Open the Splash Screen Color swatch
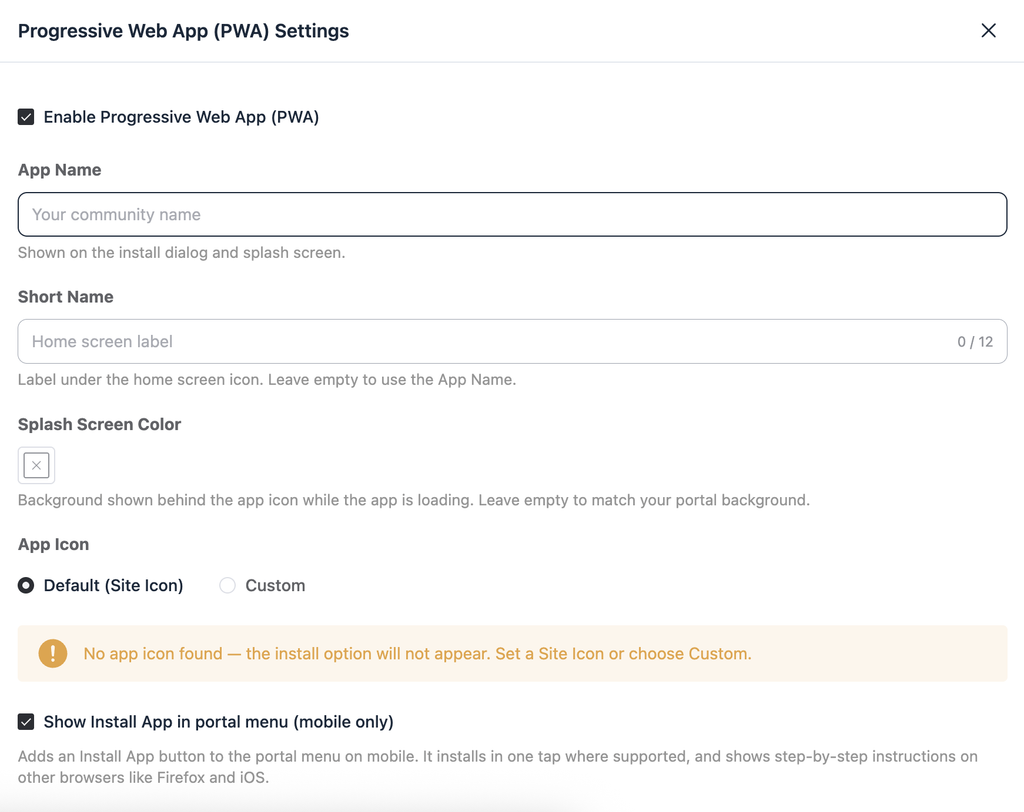 tap(37, 465)
